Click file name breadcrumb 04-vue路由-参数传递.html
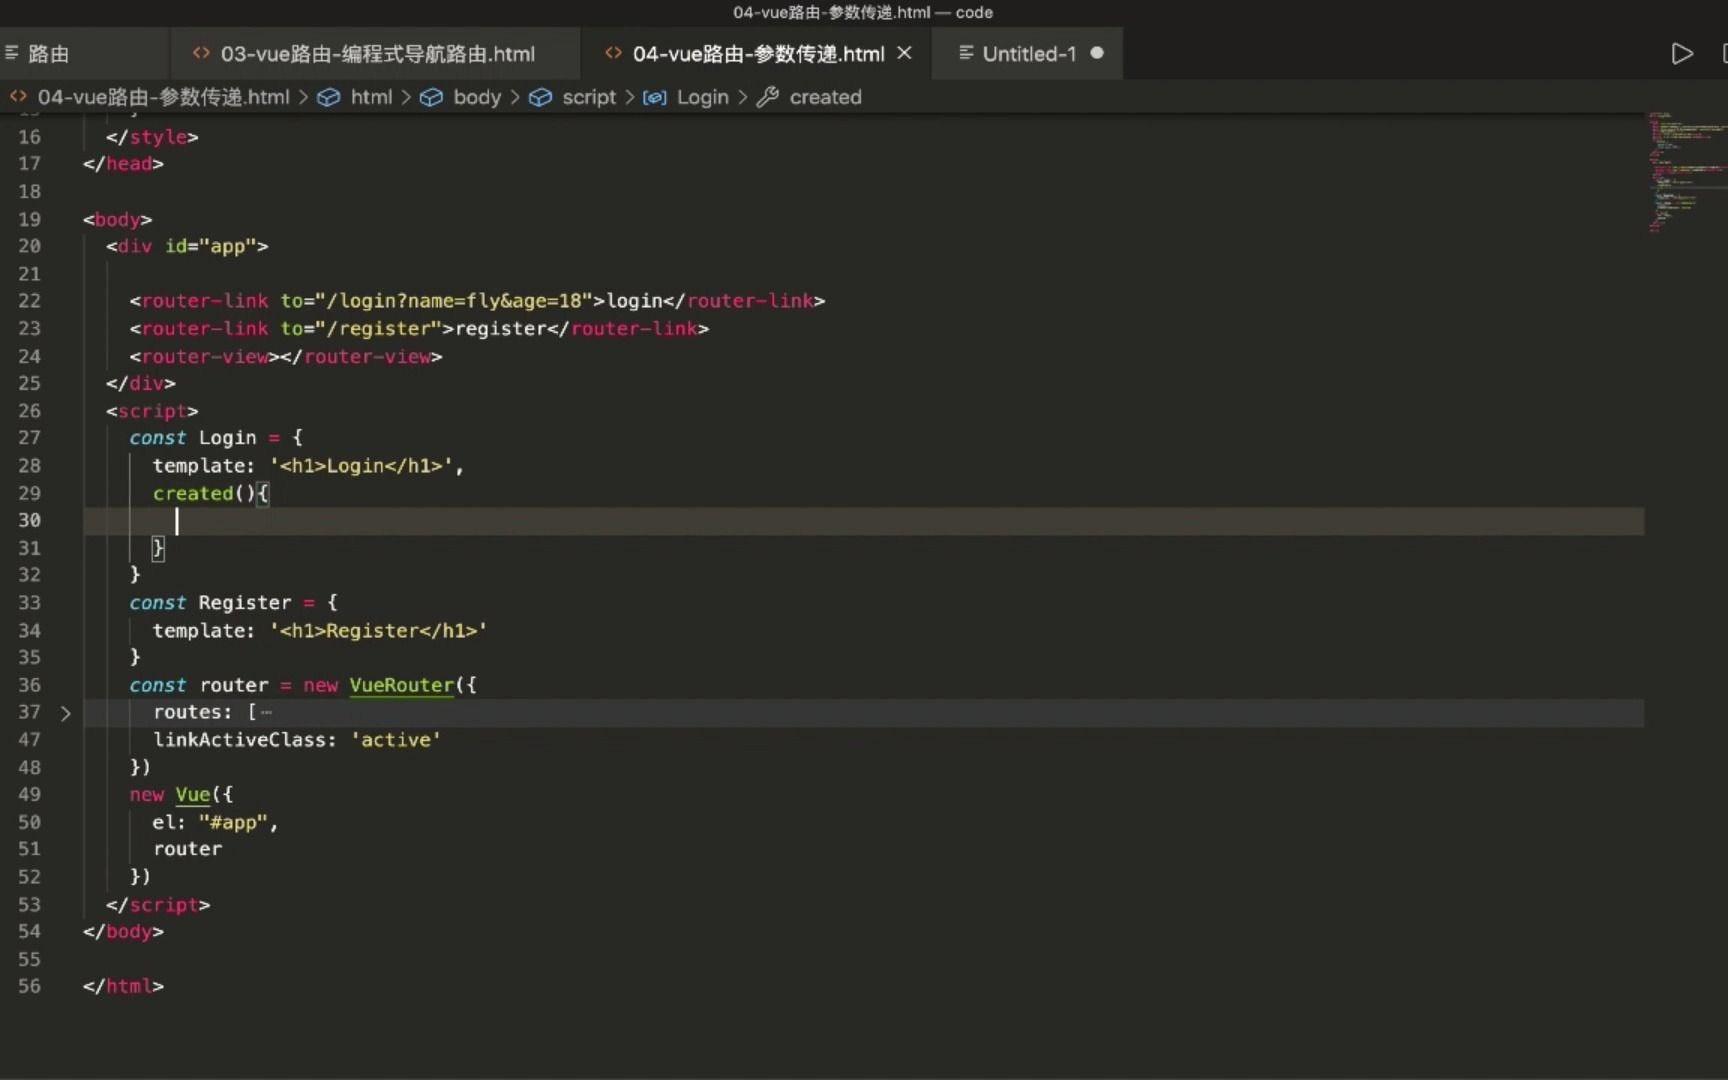The width and height of the screenshot is (1728, 1080). 163,97
